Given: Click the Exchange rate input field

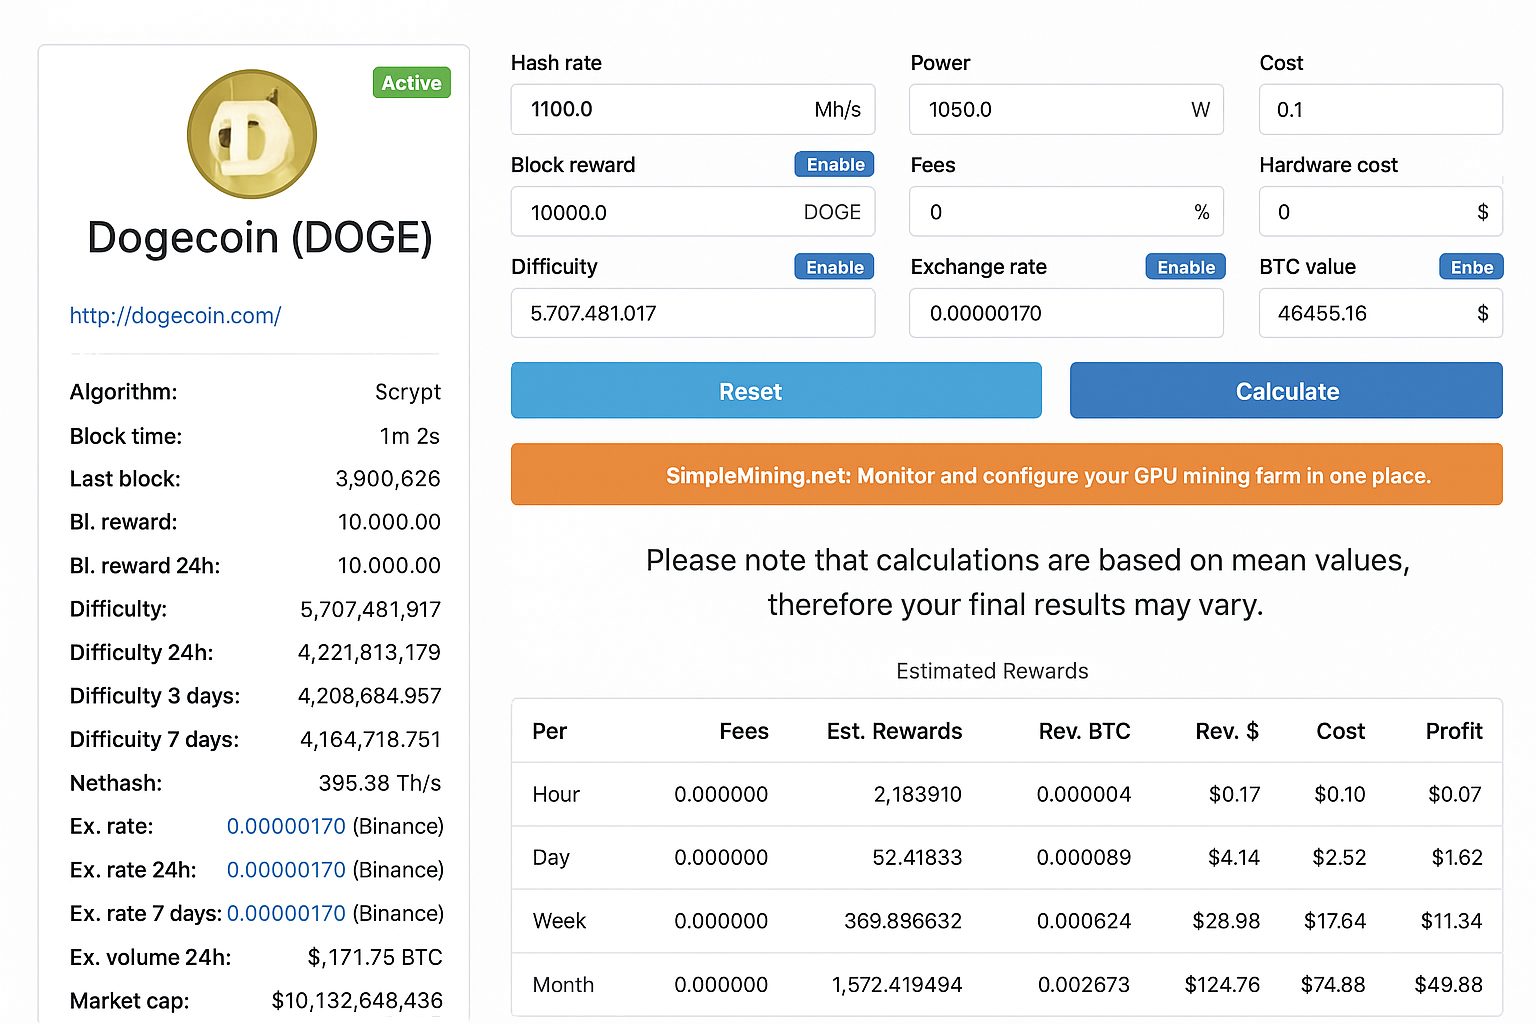Looking at the screenshot, I should (x=1066, y=313).
